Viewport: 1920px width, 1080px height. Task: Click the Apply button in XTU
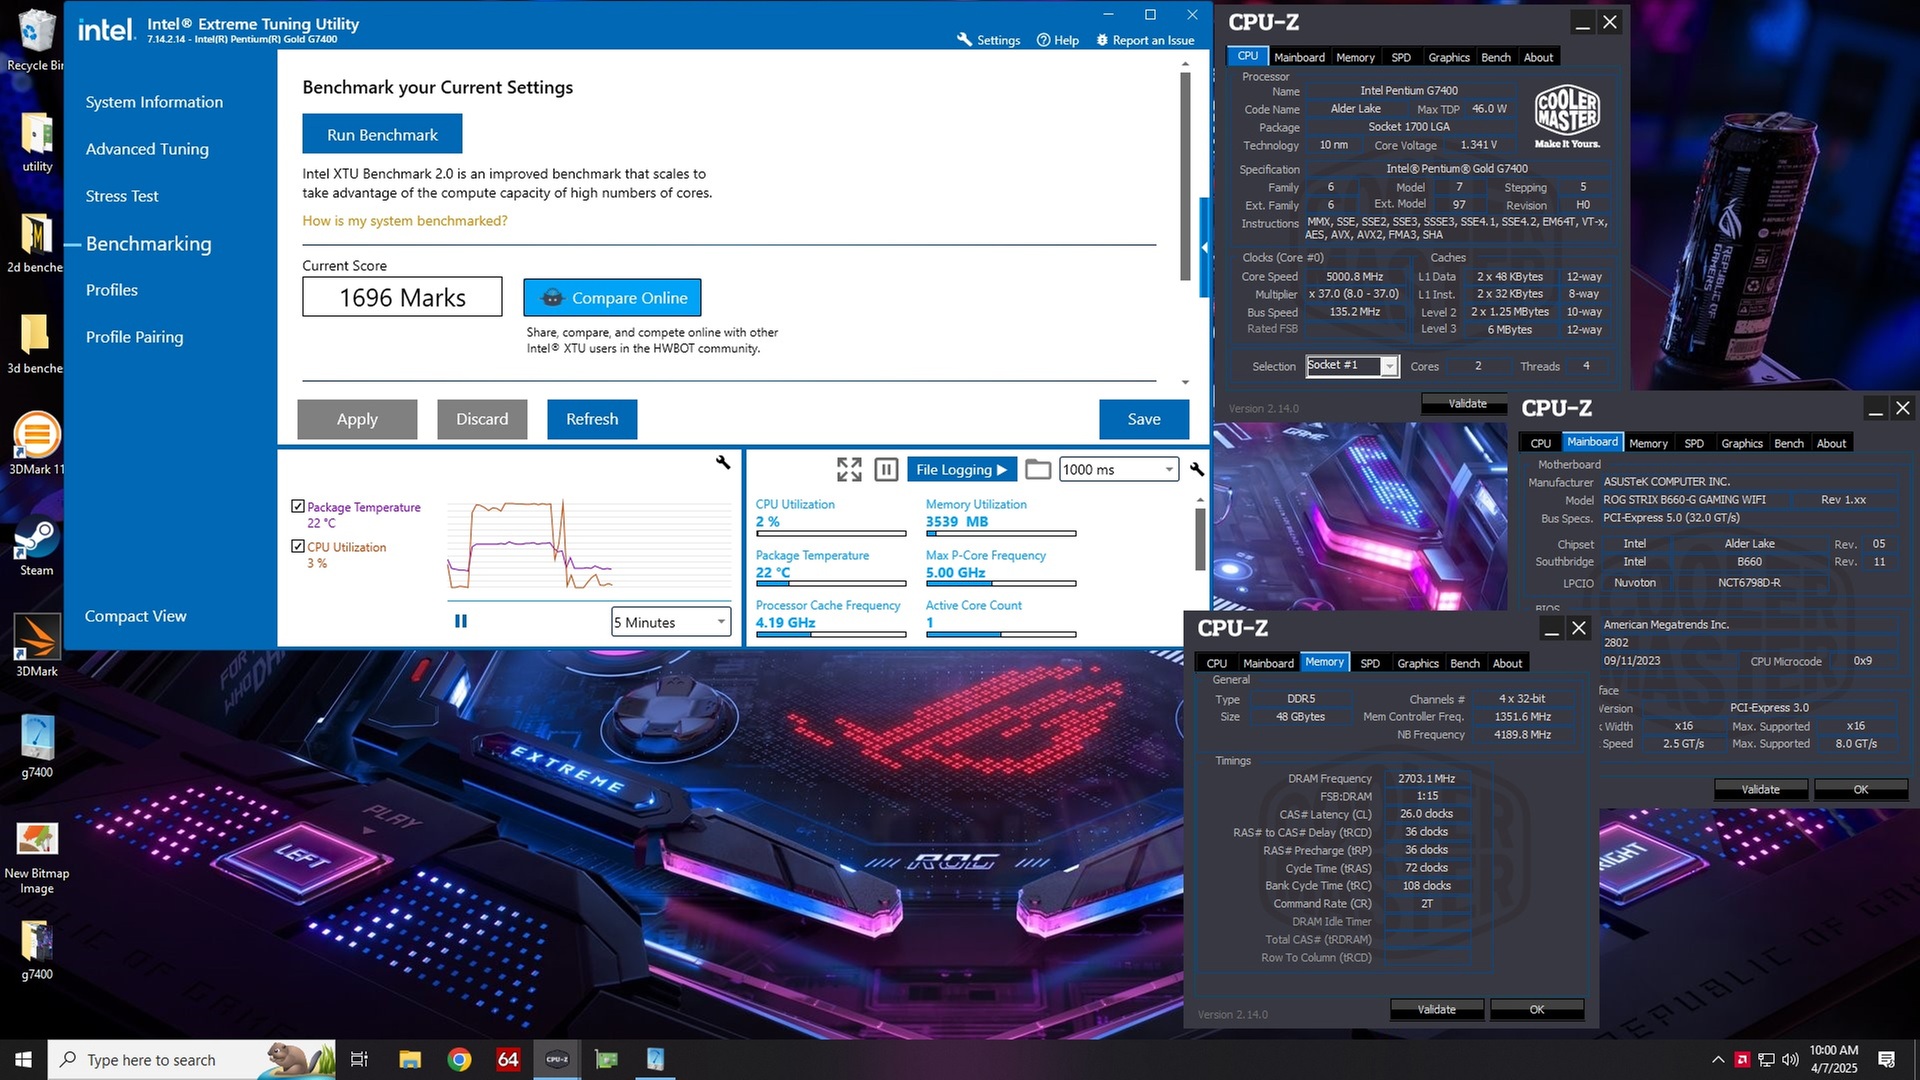357,419
